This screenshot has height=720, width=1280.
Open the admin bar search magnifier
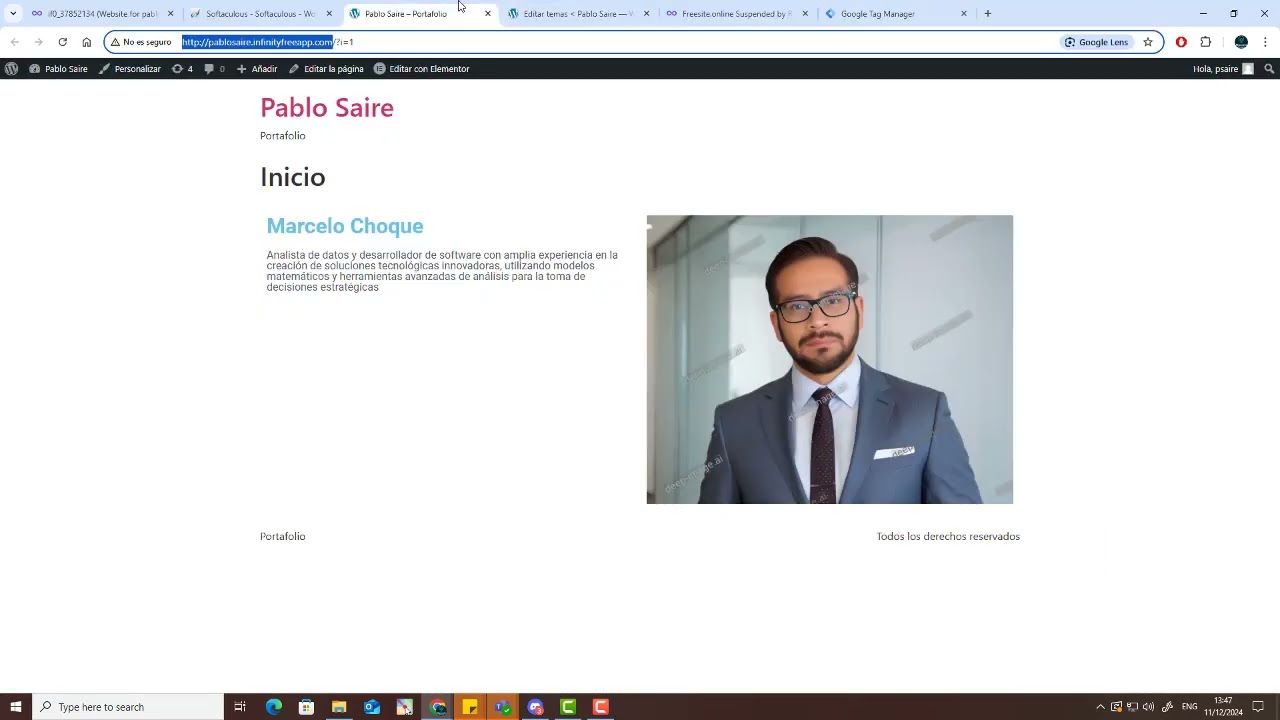(x=1269, y=69)
